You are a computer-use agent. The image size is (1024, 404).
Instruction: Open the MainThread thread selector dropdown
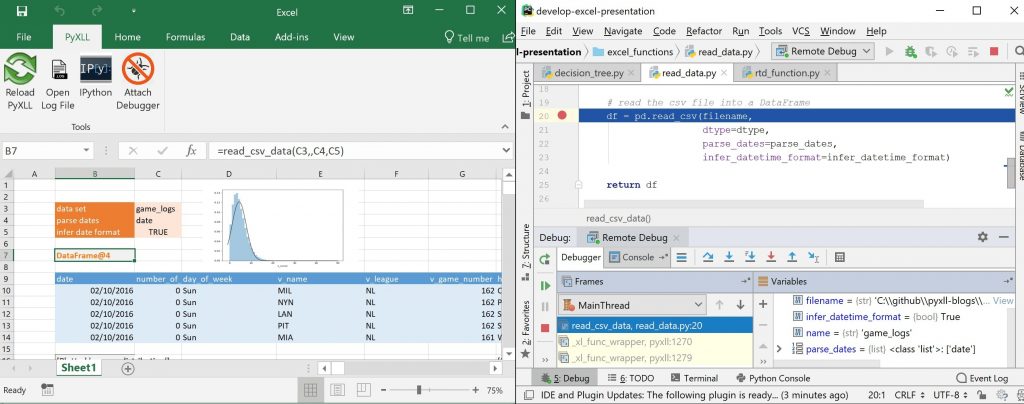pyautogui.click(x=632, y=305)
